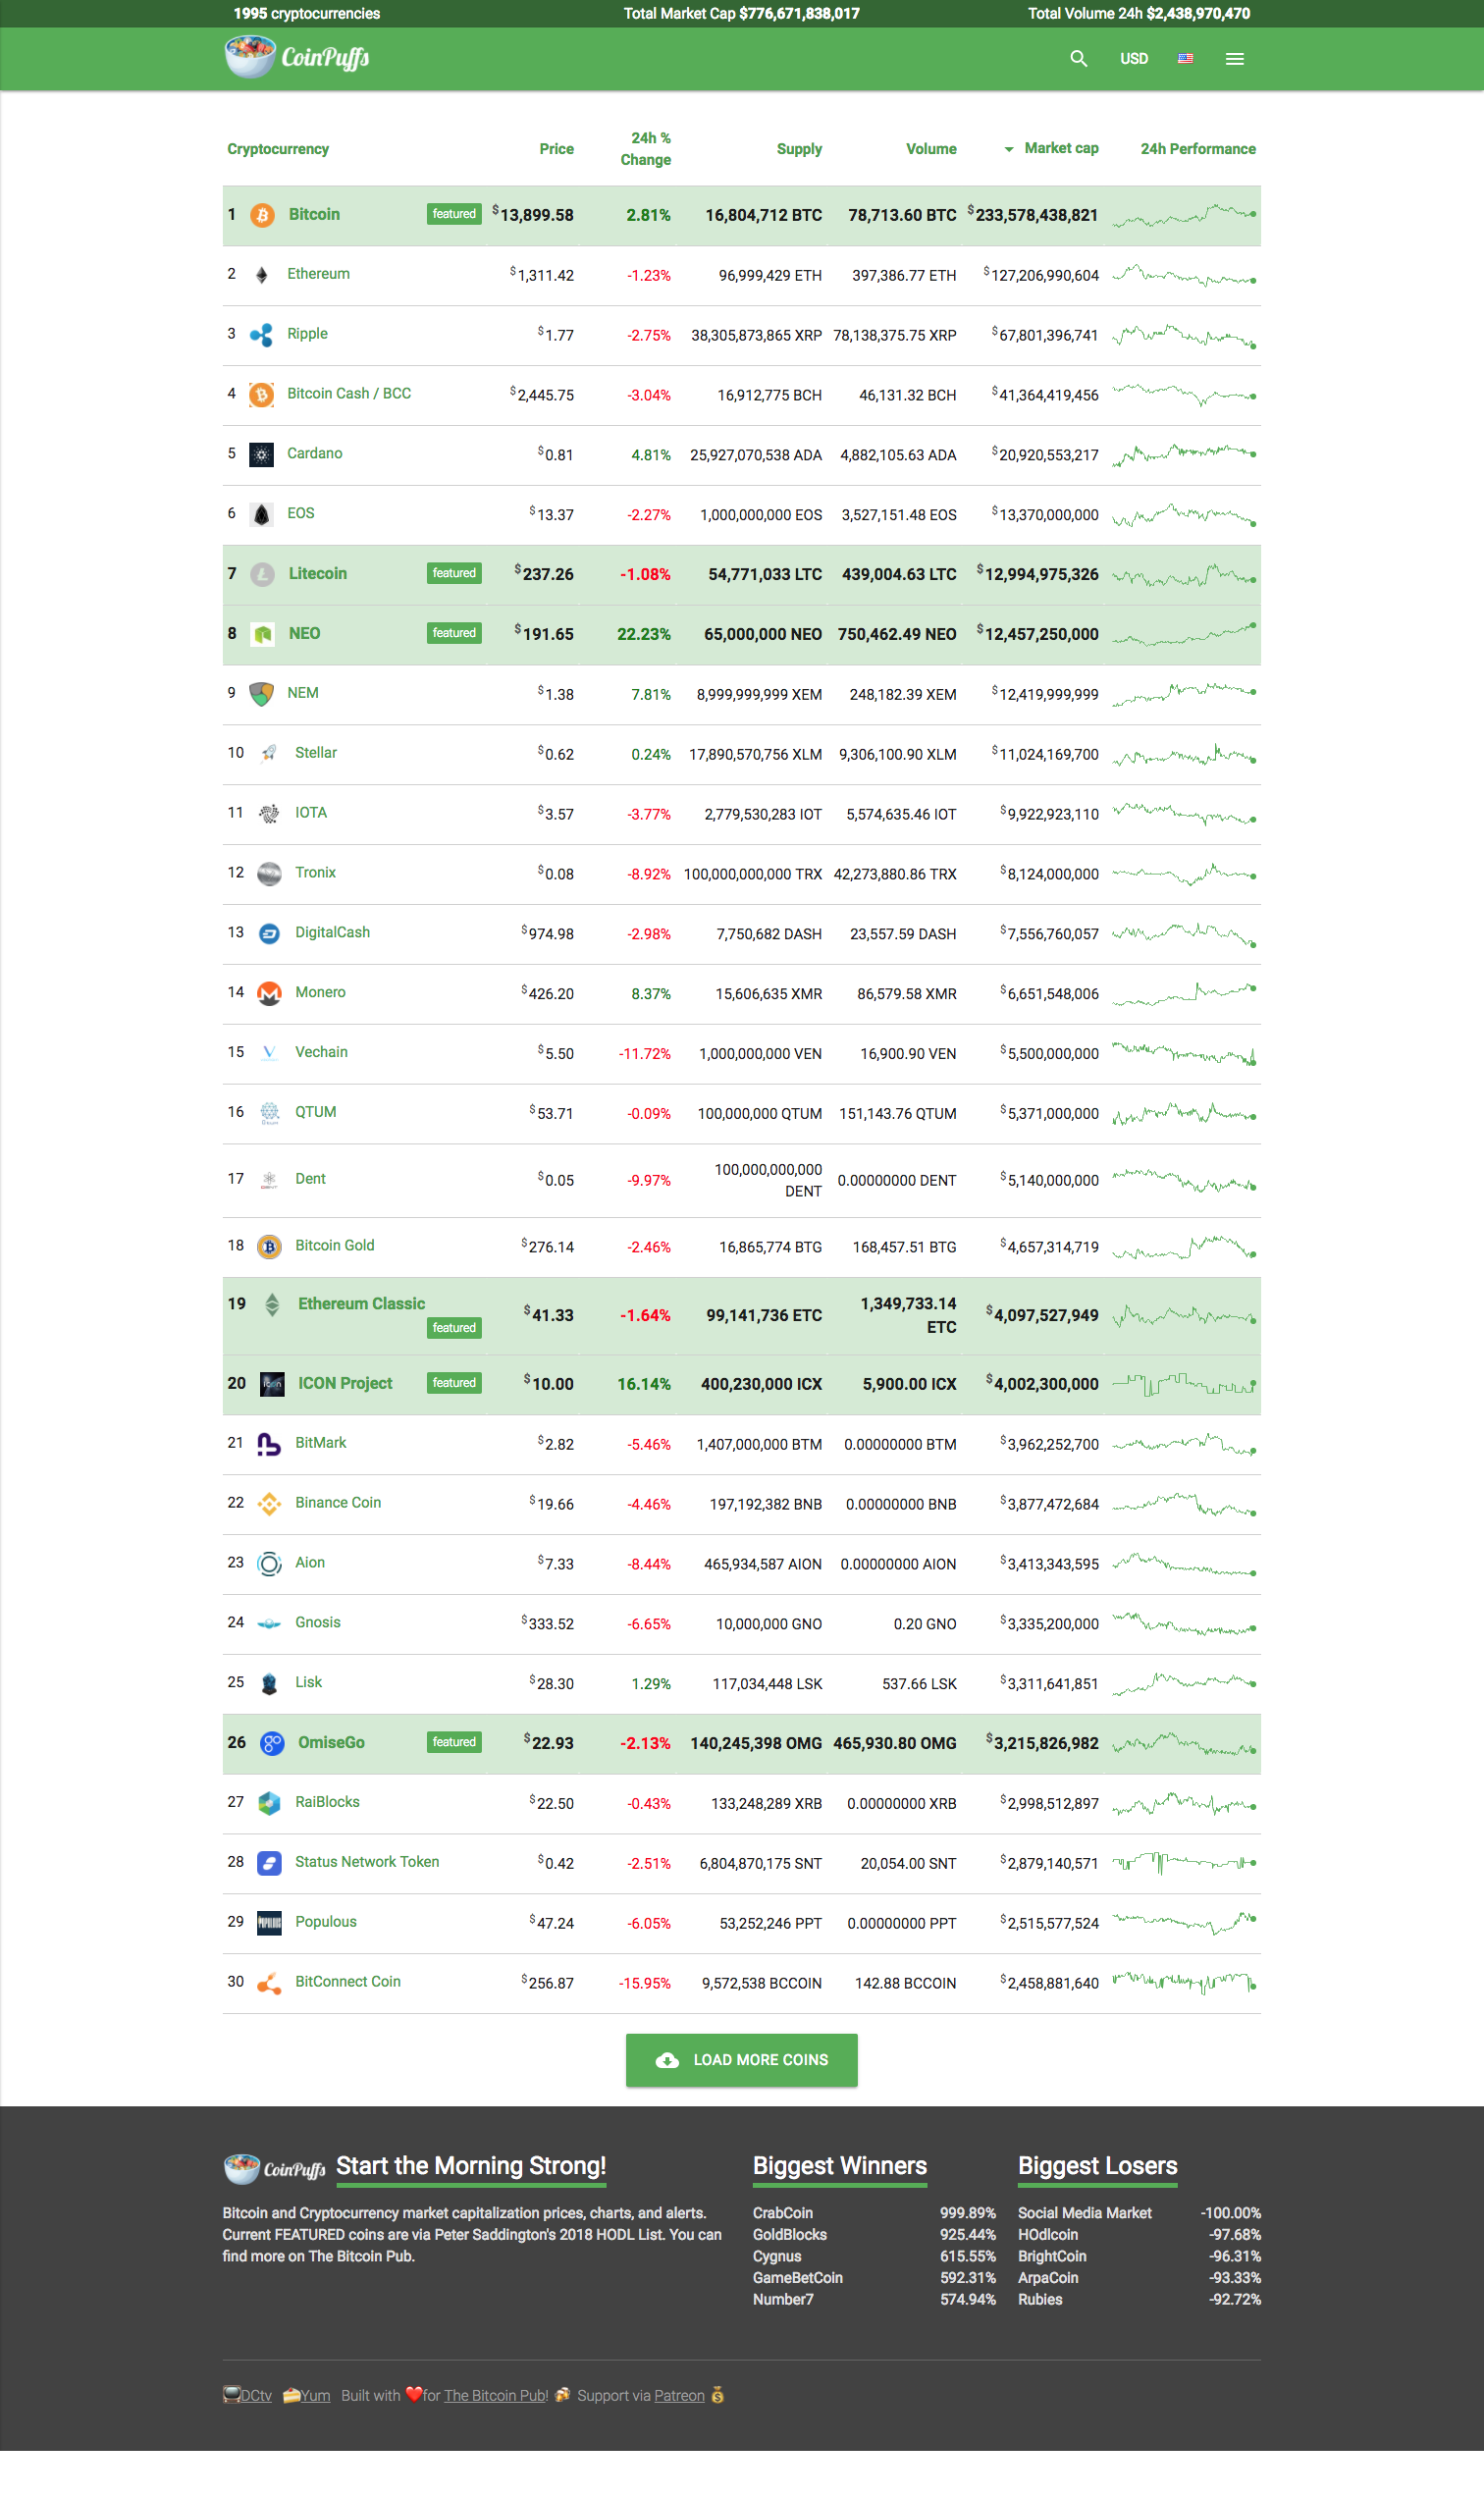Sort by Market cap column header
Screen dimensions: 1484x2496
tap(1060, 148)
